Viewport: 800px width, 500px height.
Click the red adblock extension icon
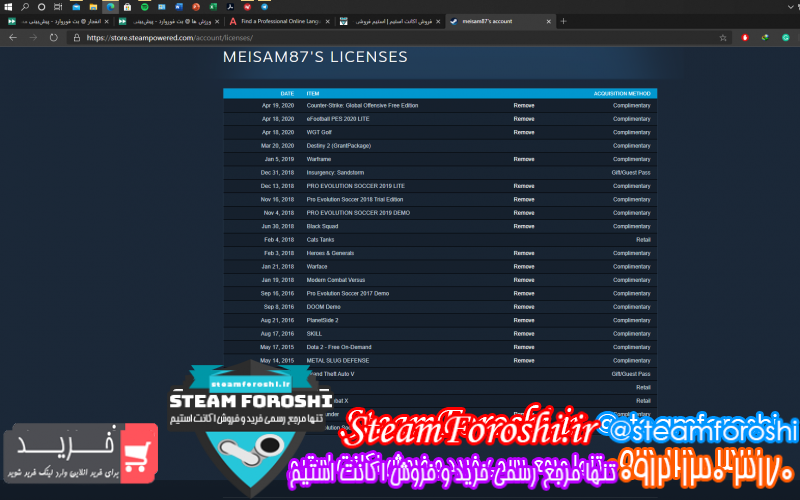745,37
